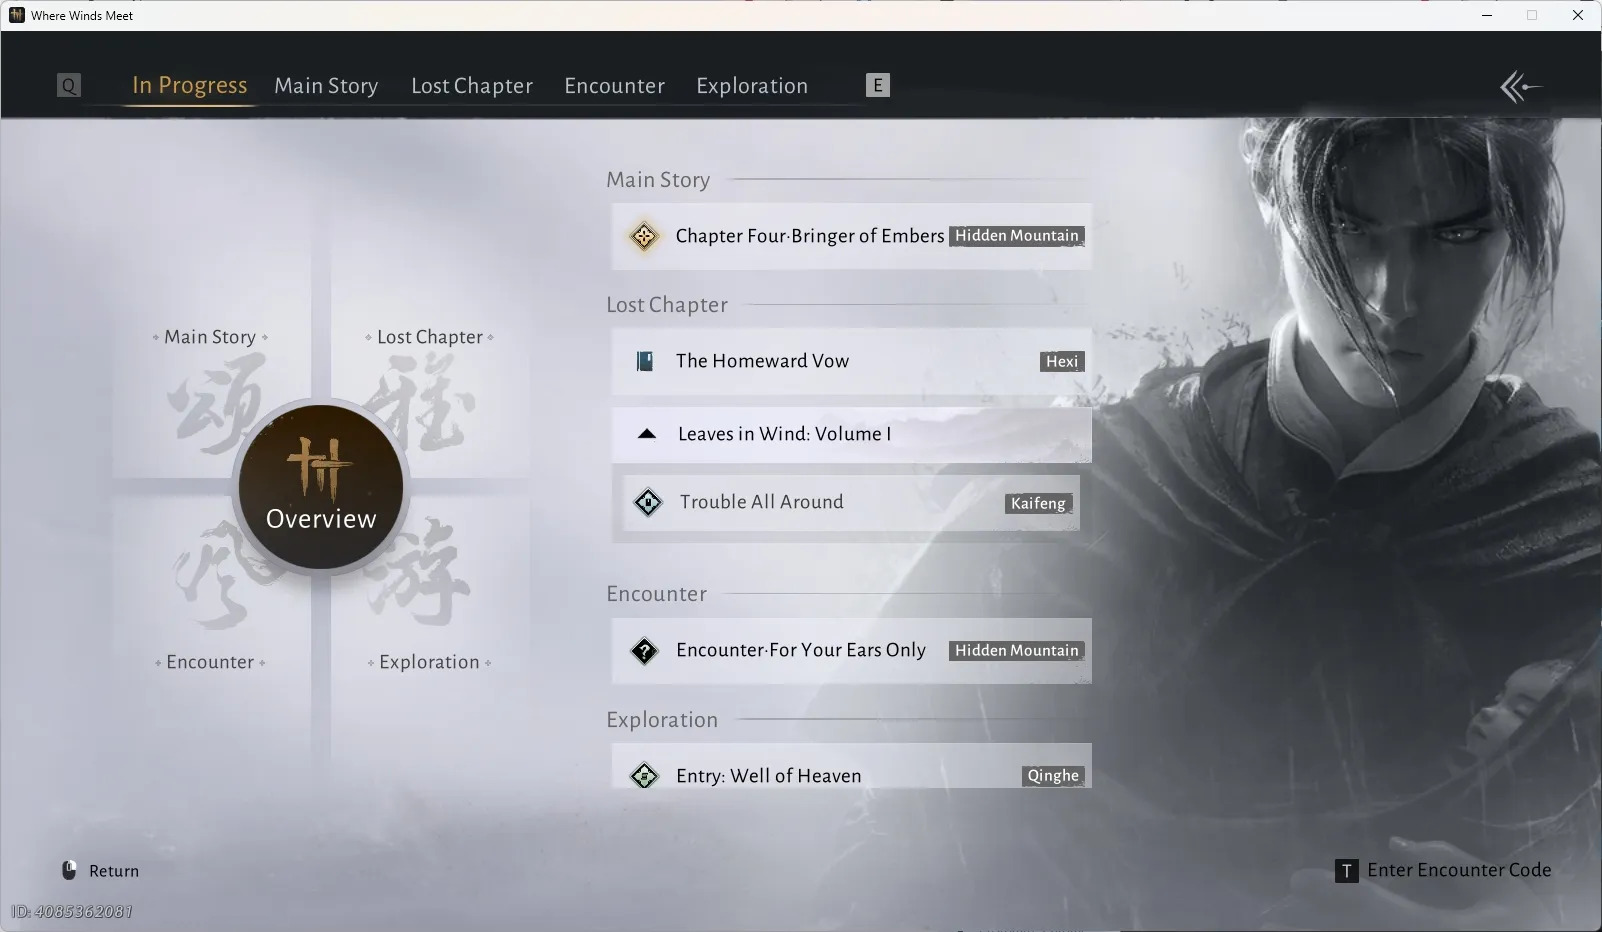
Task: Click the book icon beside The Homeward Vow
Action: click(645, 361)
